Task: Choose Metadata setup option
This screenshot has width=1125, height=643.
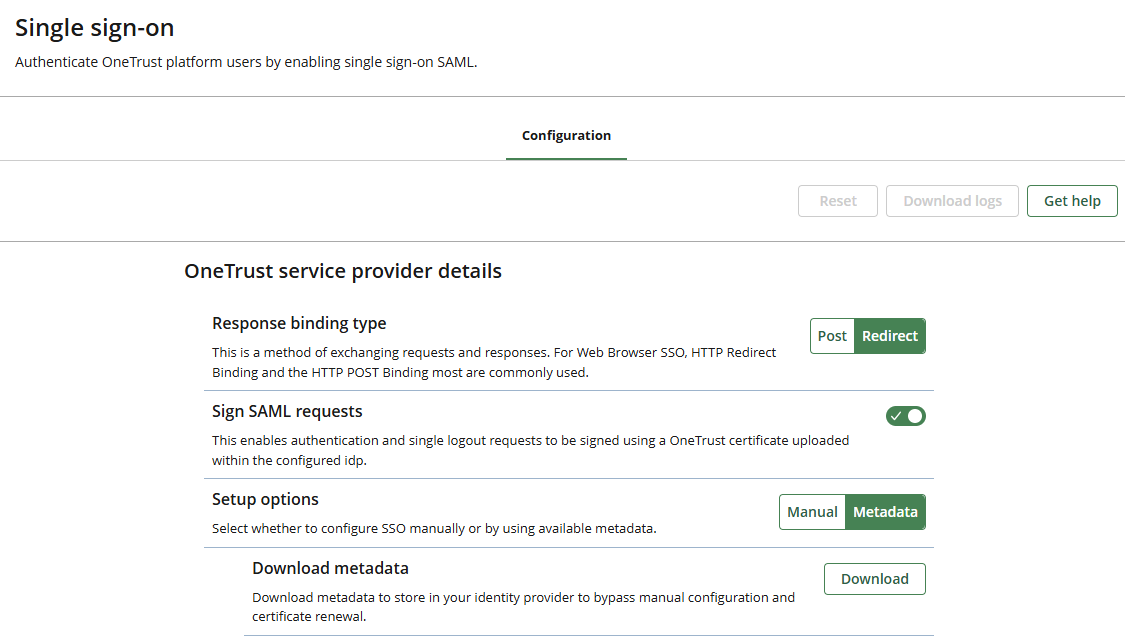Action: tap(885, 512)
